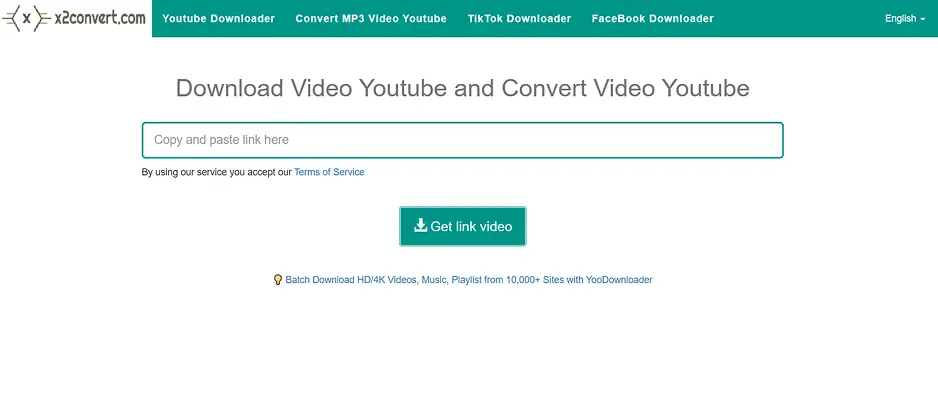Click the lightbulb icon beside Batch Download
The image size is (938, 400).
pos(278,279)
